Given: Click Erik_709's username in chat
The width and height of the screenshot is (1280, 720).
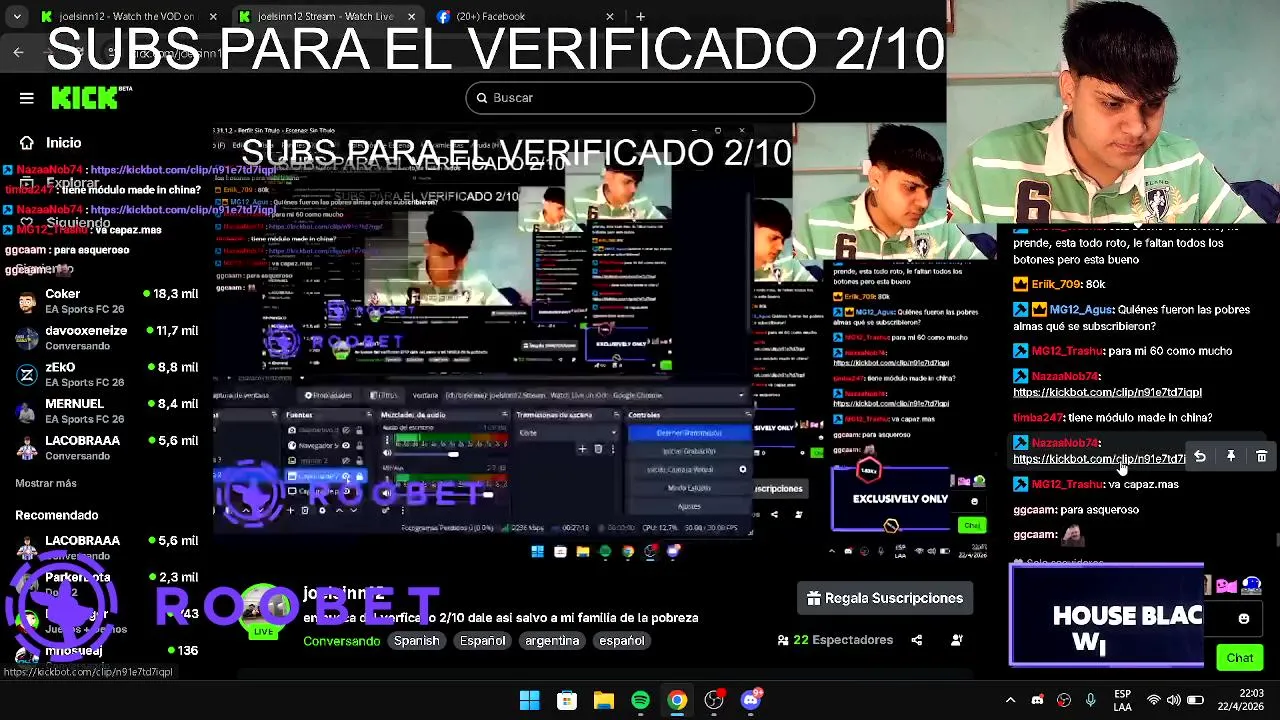Looking at the screenshot, I should 1055,285.
